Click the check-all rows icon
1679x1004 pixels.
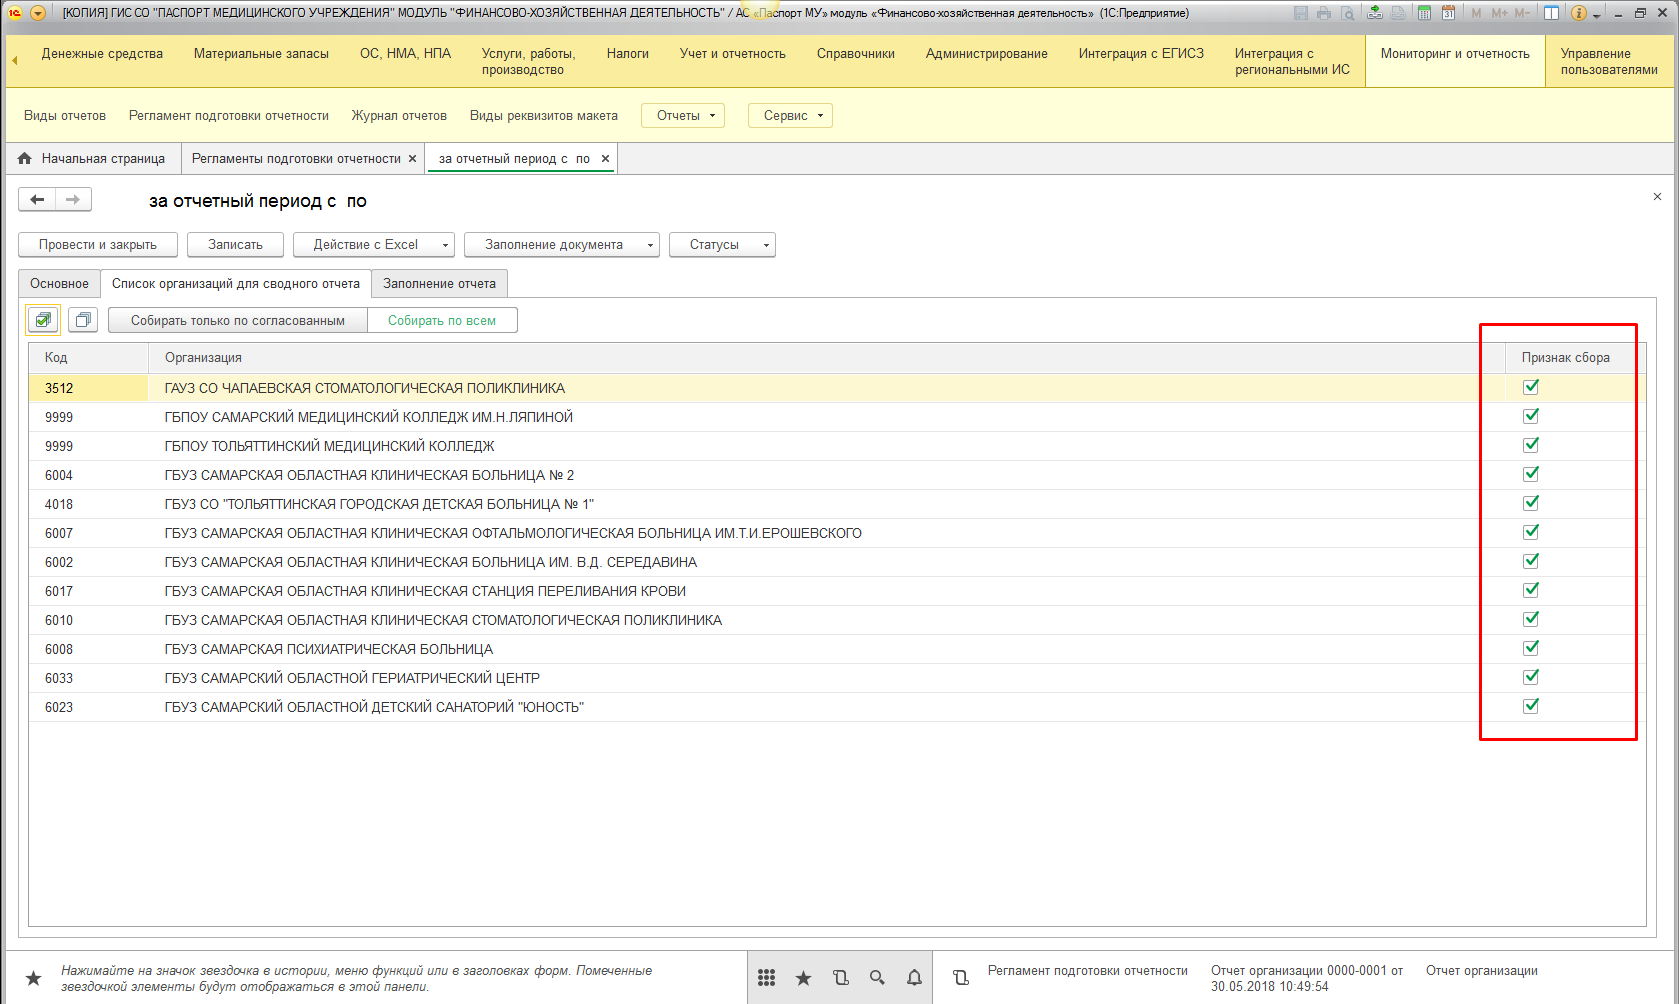click(43, 320)
